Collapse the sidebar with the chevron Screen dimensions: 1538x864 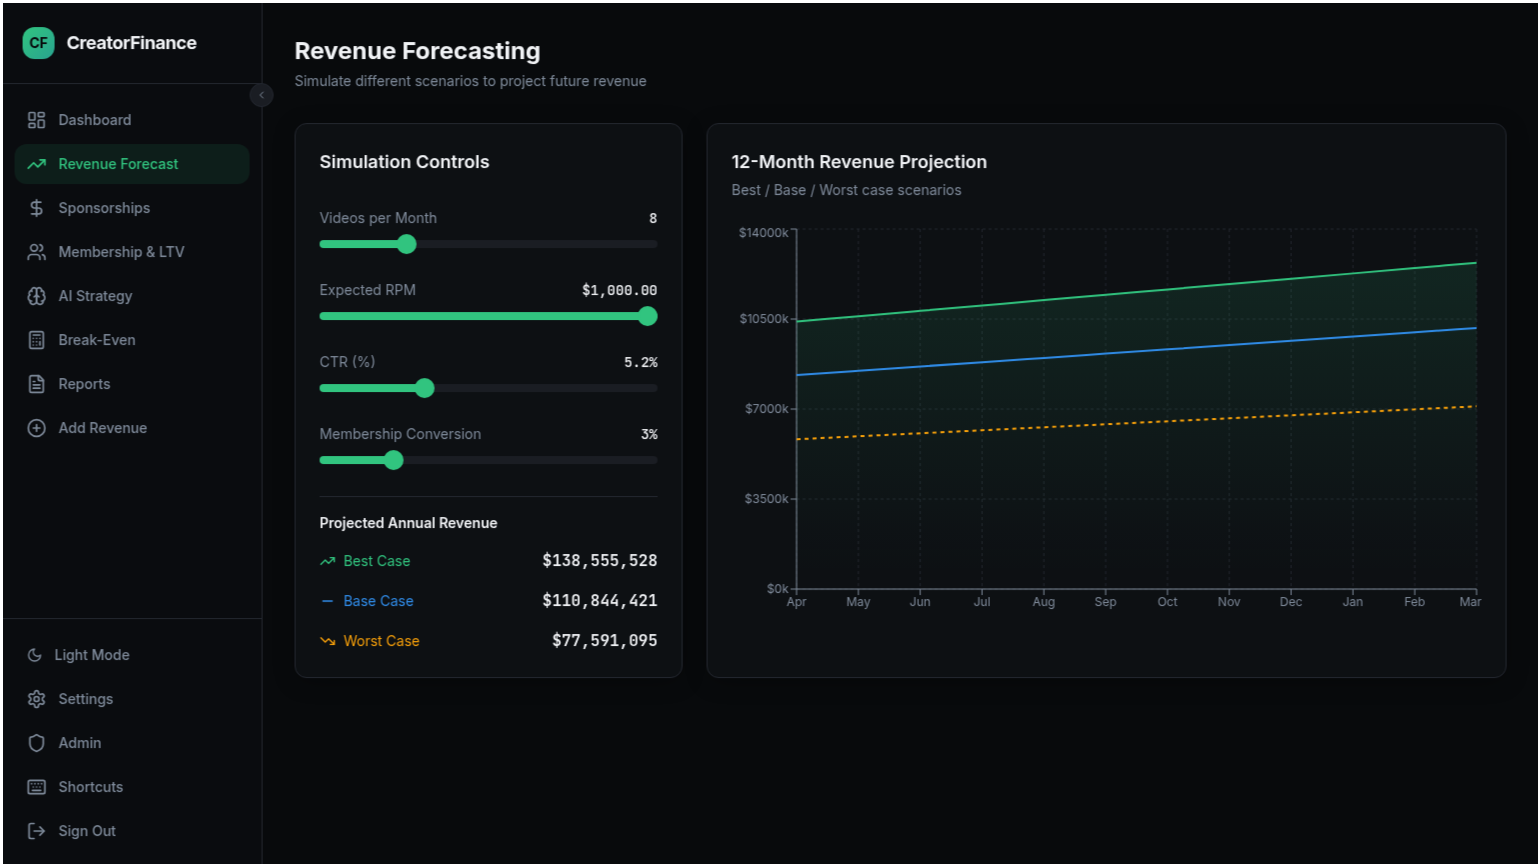[261, 94]
